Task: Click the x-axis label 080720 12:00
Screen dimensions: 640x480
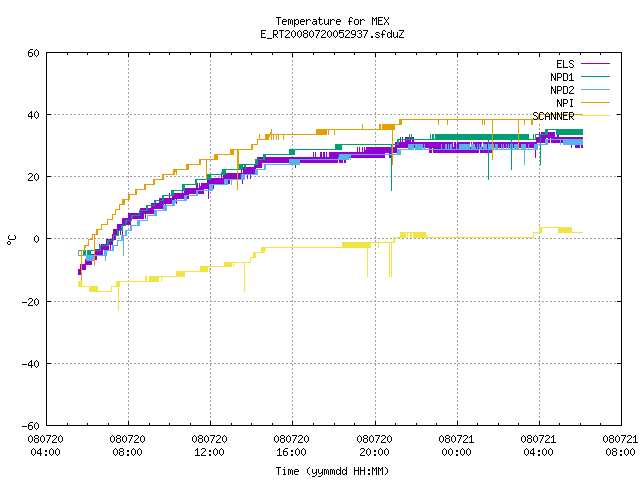Action: 209,446
